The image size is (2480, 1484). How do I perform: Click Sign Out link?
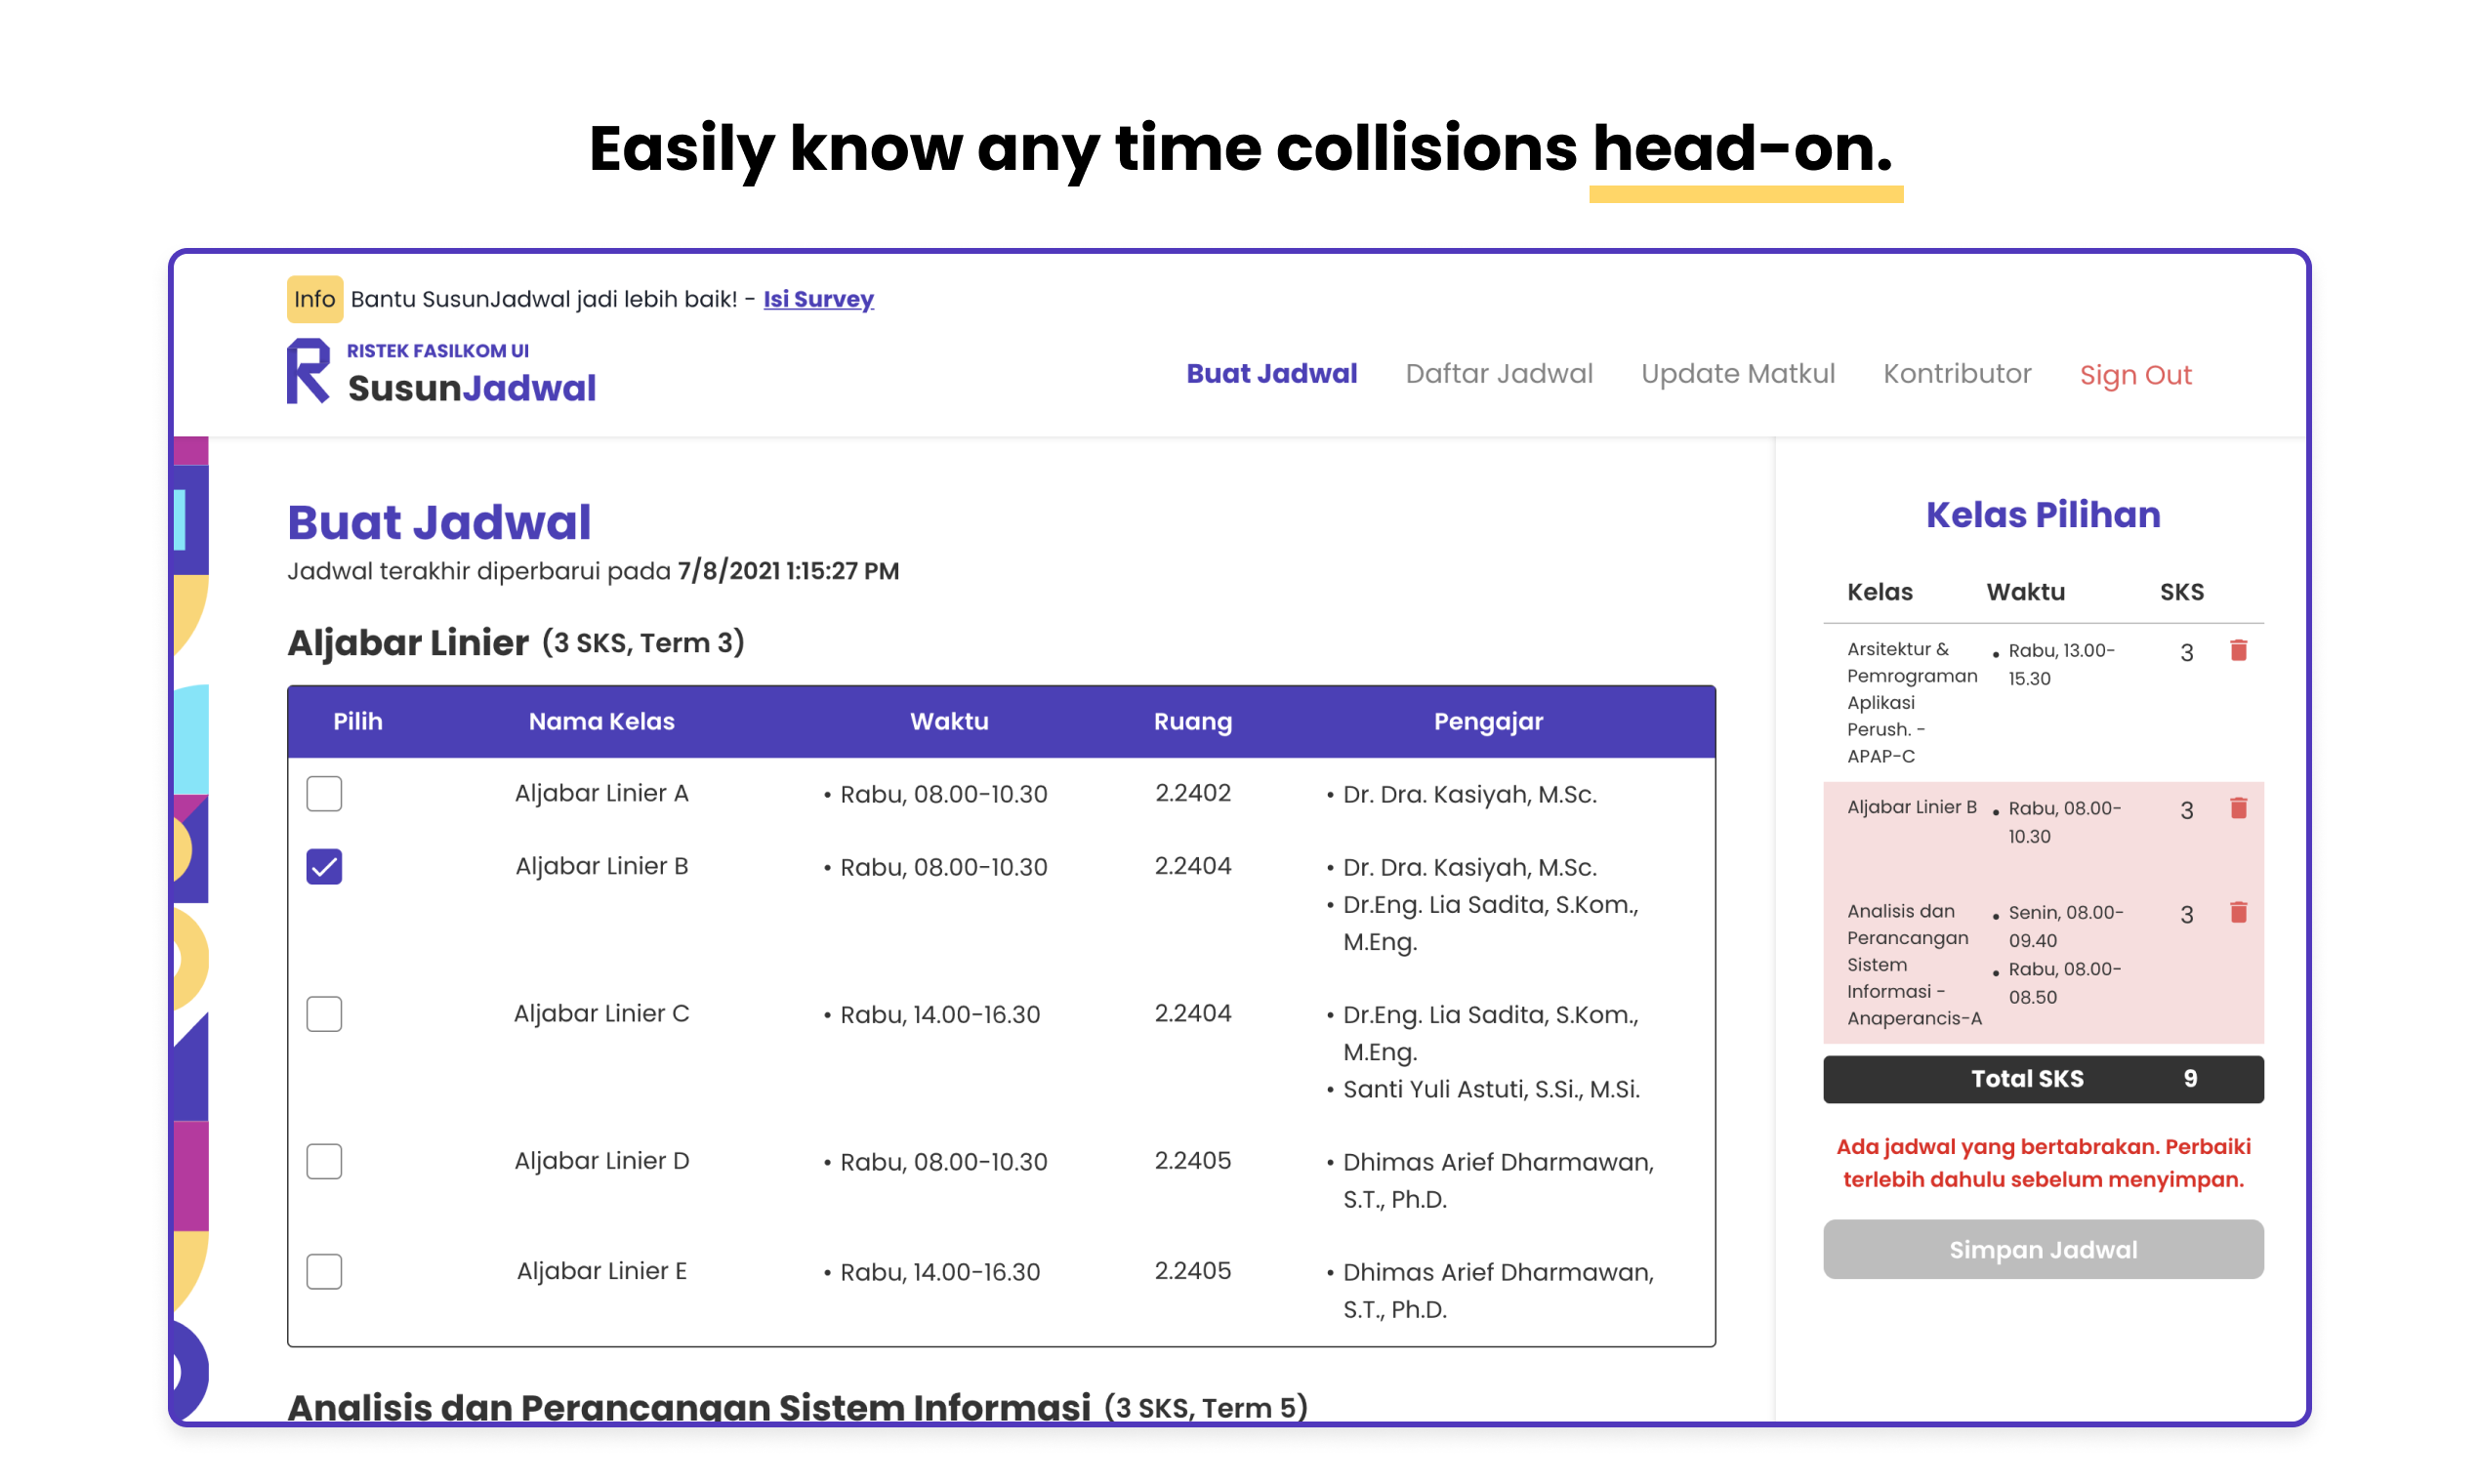2135,375
